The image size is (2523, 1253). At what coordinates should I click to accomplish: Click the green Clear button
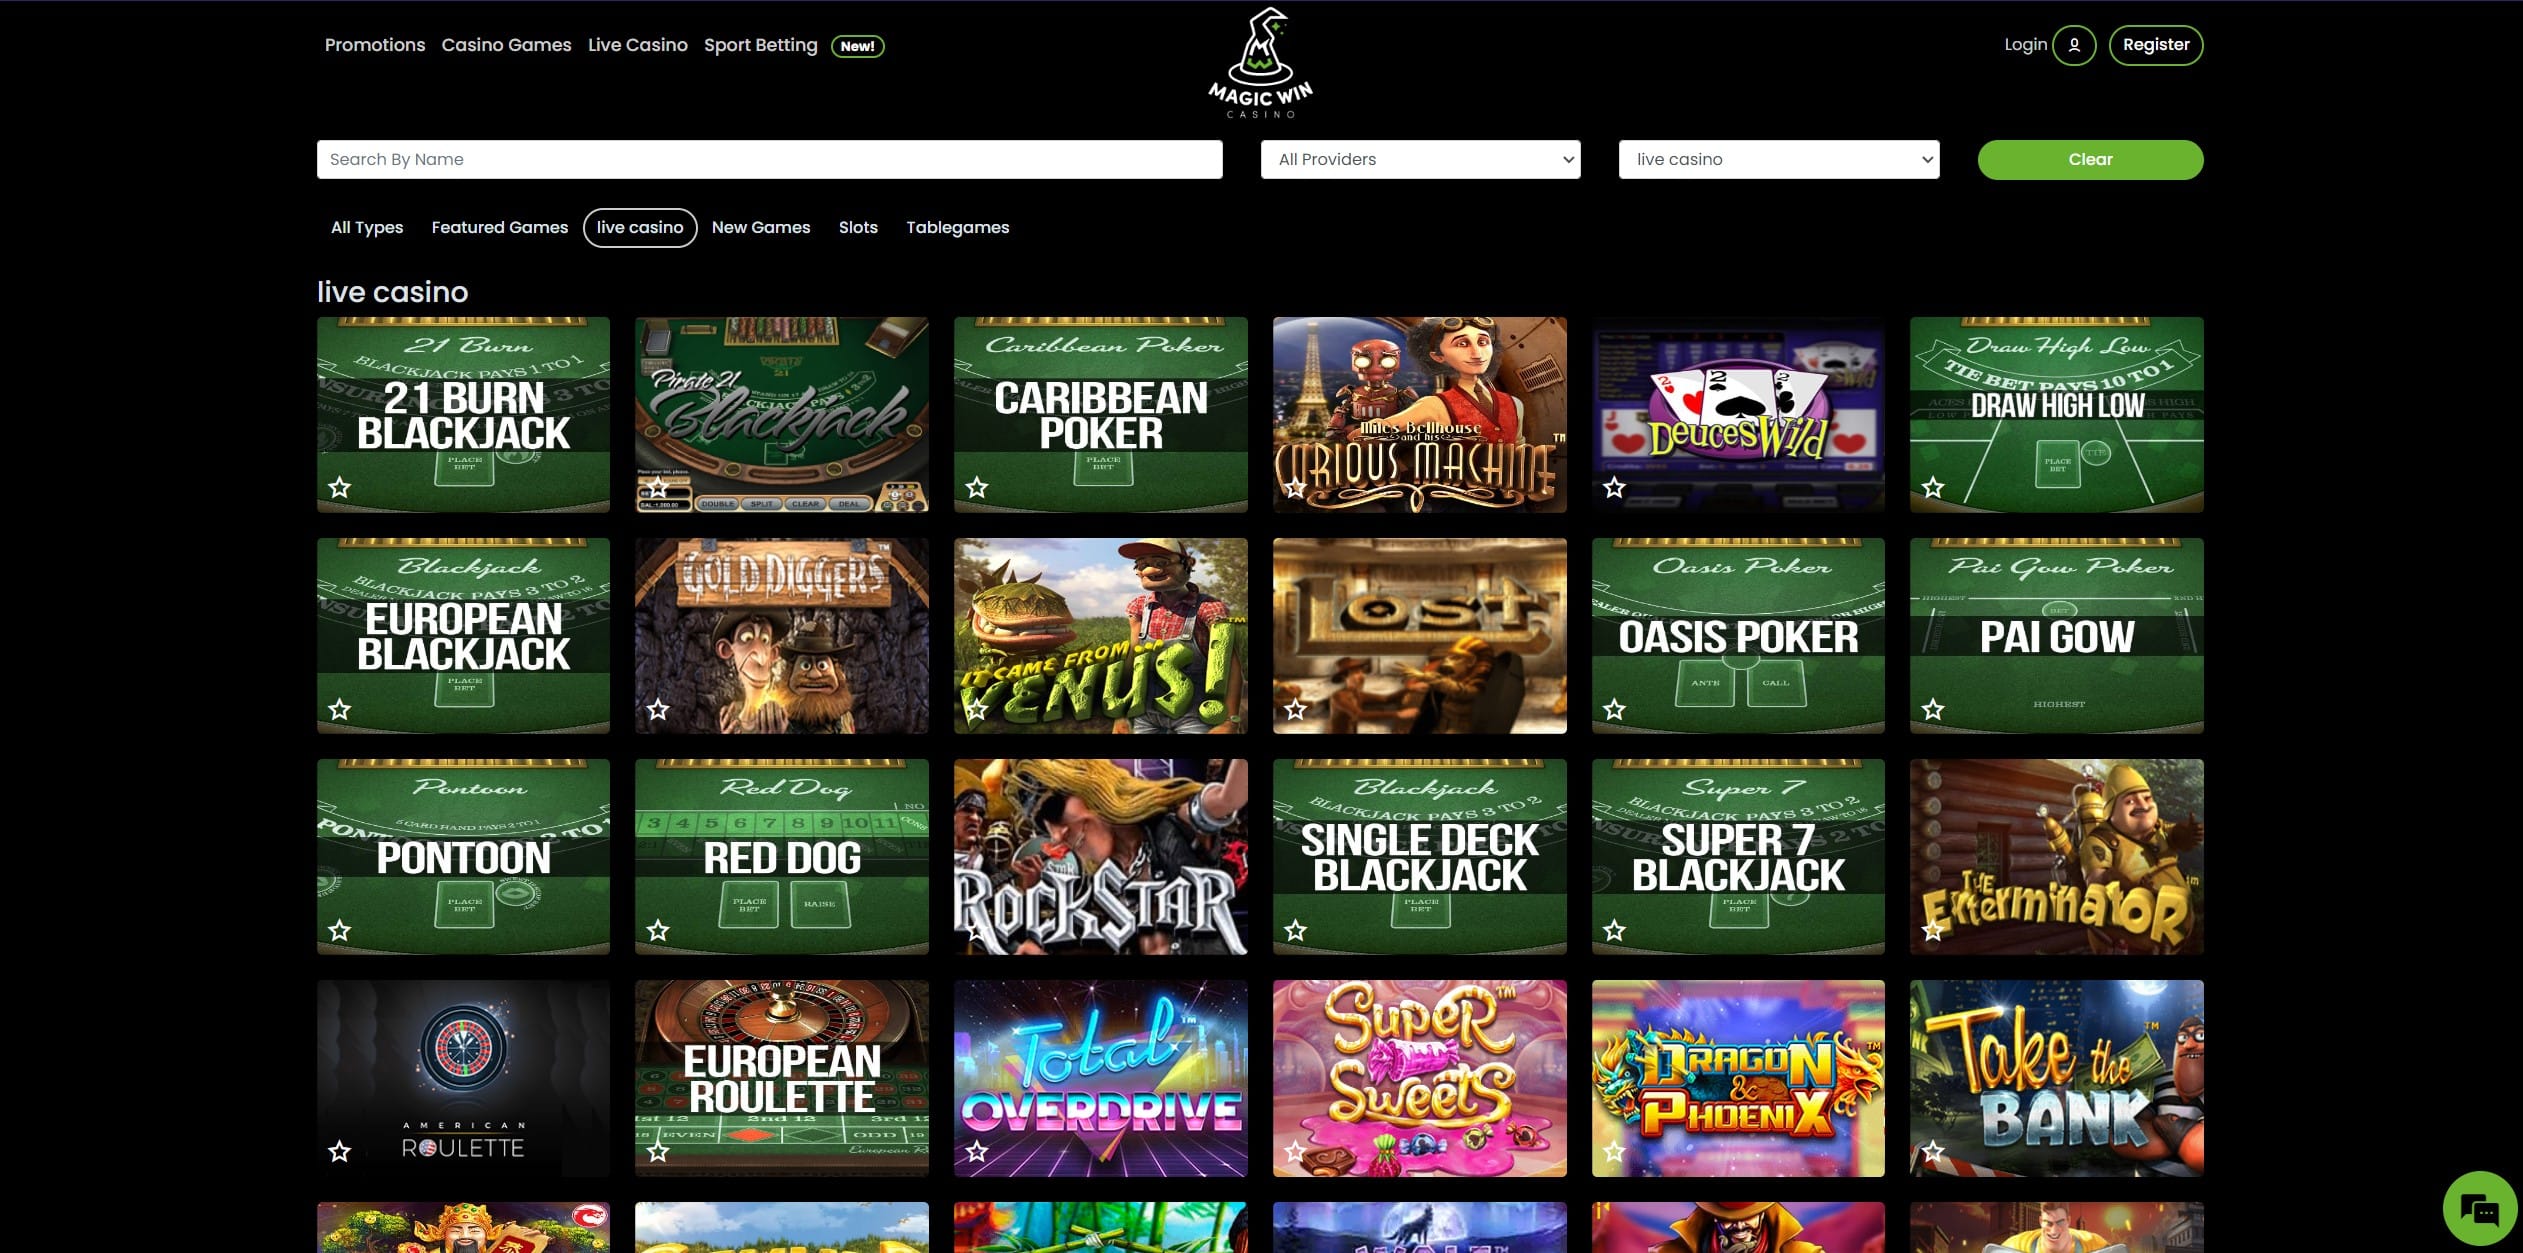2090,160
